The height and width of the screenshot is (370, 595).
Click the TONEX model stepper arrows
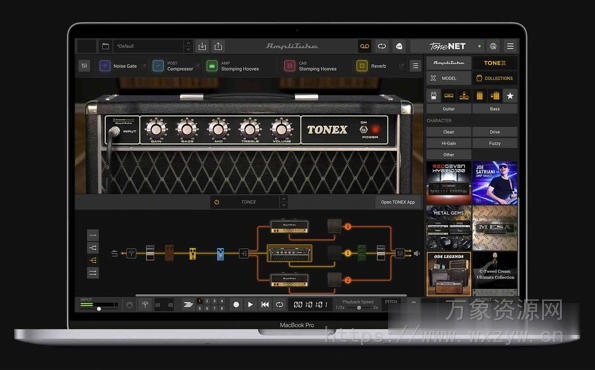point(283,202)
